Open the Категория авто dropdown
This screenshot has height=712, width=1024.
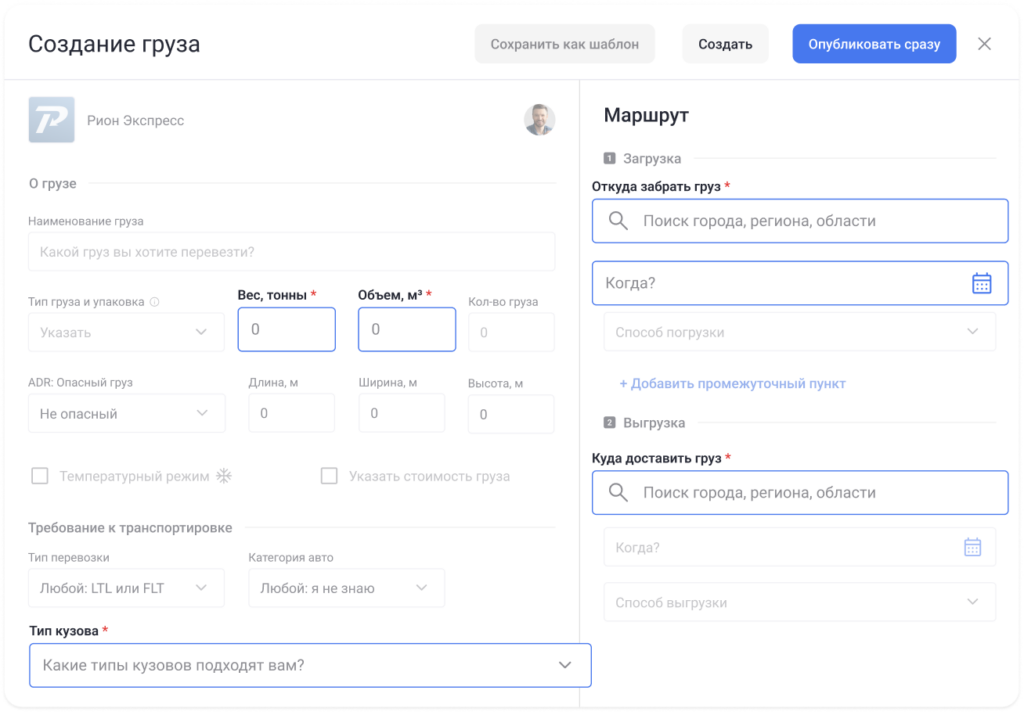click(345, 588)
